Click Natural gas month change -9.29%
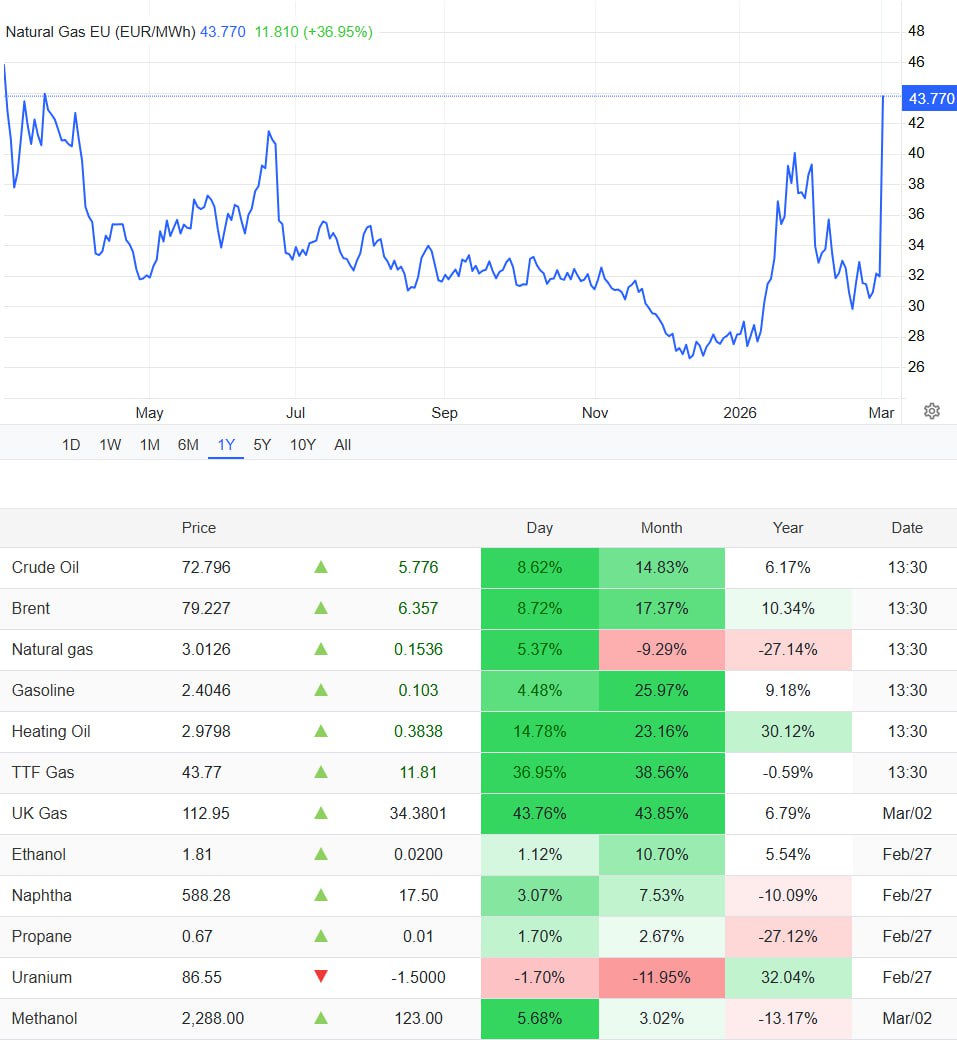 pyautogui.click(x=662, y=649)
